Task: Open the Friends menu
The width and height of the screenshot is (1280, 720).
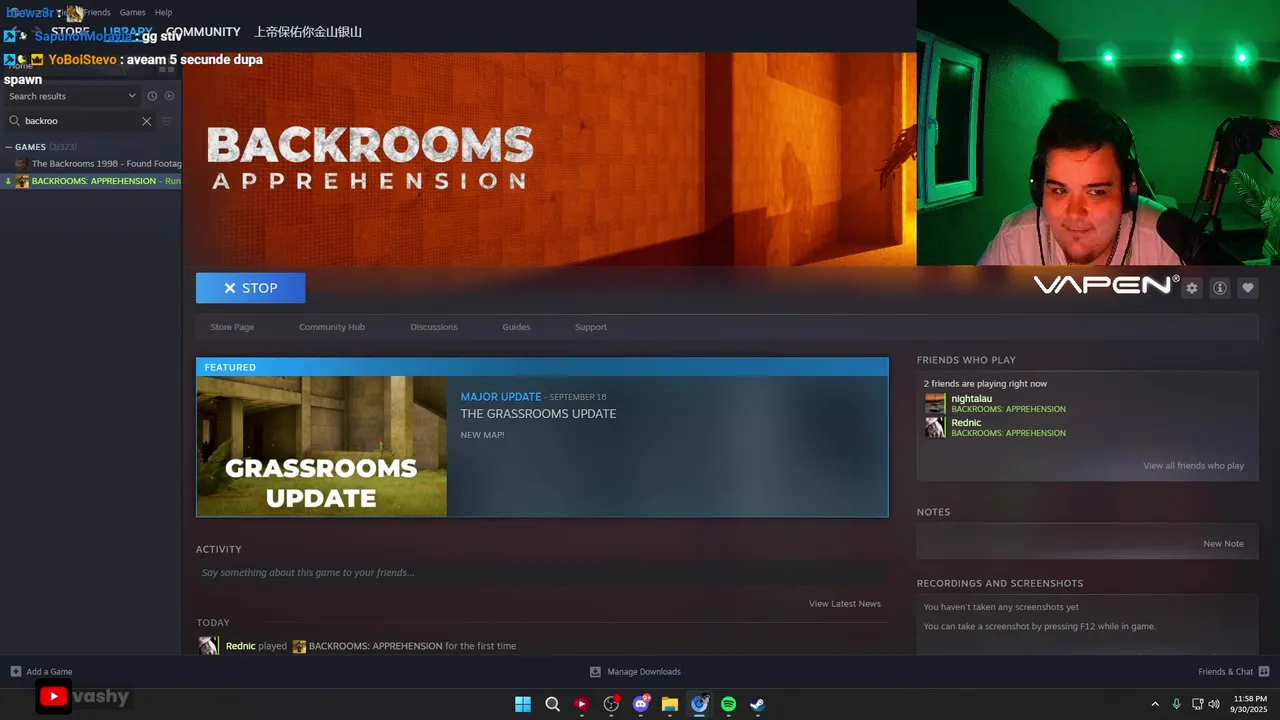Action: click(97, 12)
